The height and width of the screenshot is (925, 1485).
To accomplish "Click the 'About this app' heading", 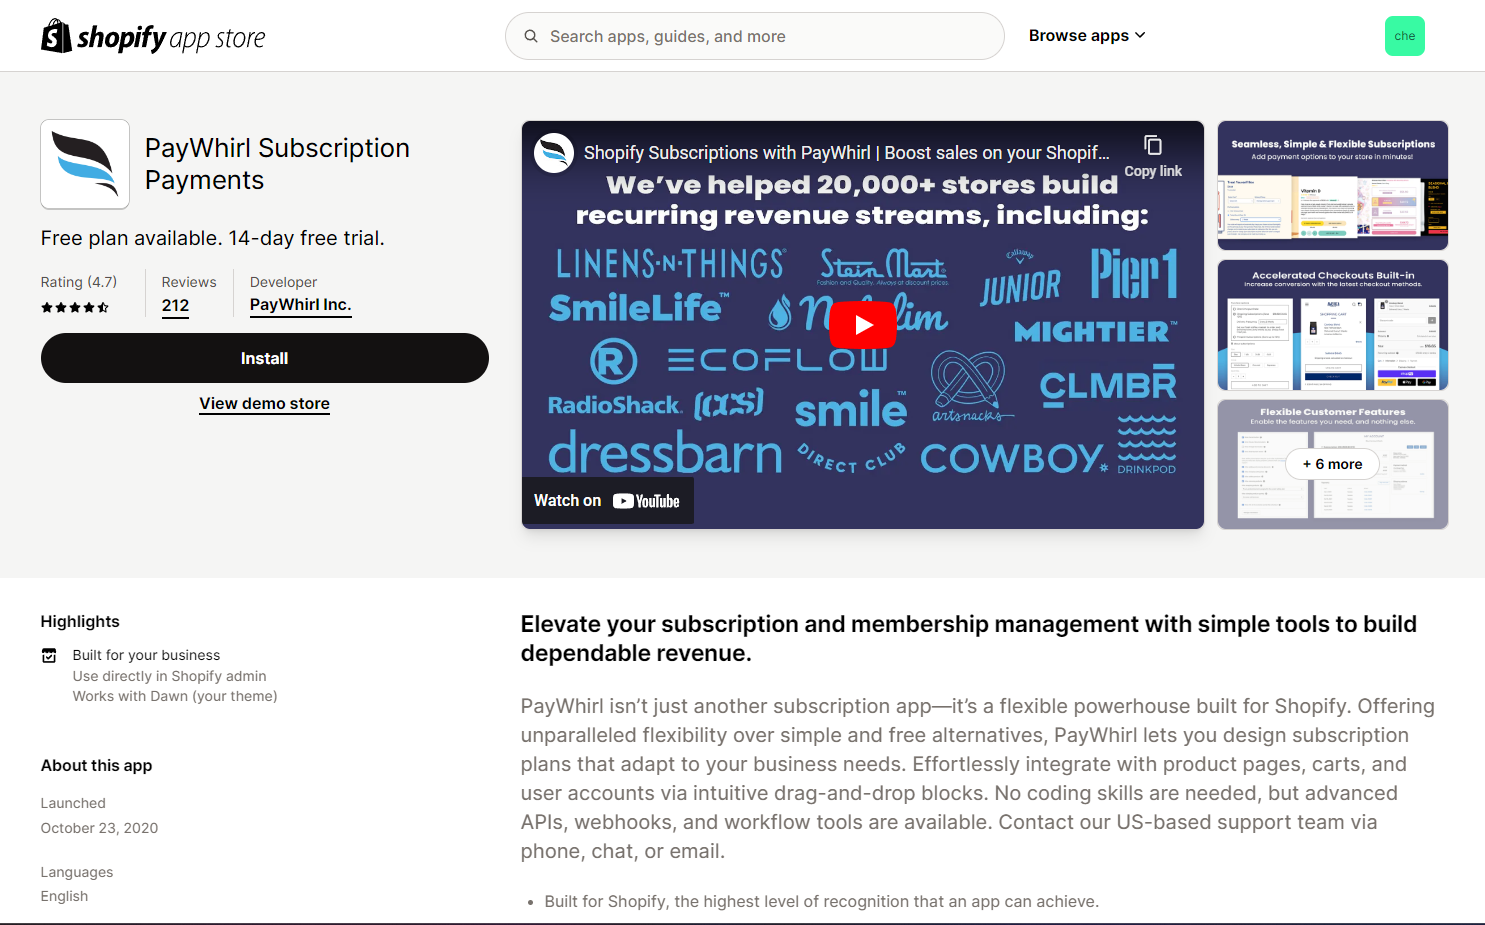I will (97, 765).
